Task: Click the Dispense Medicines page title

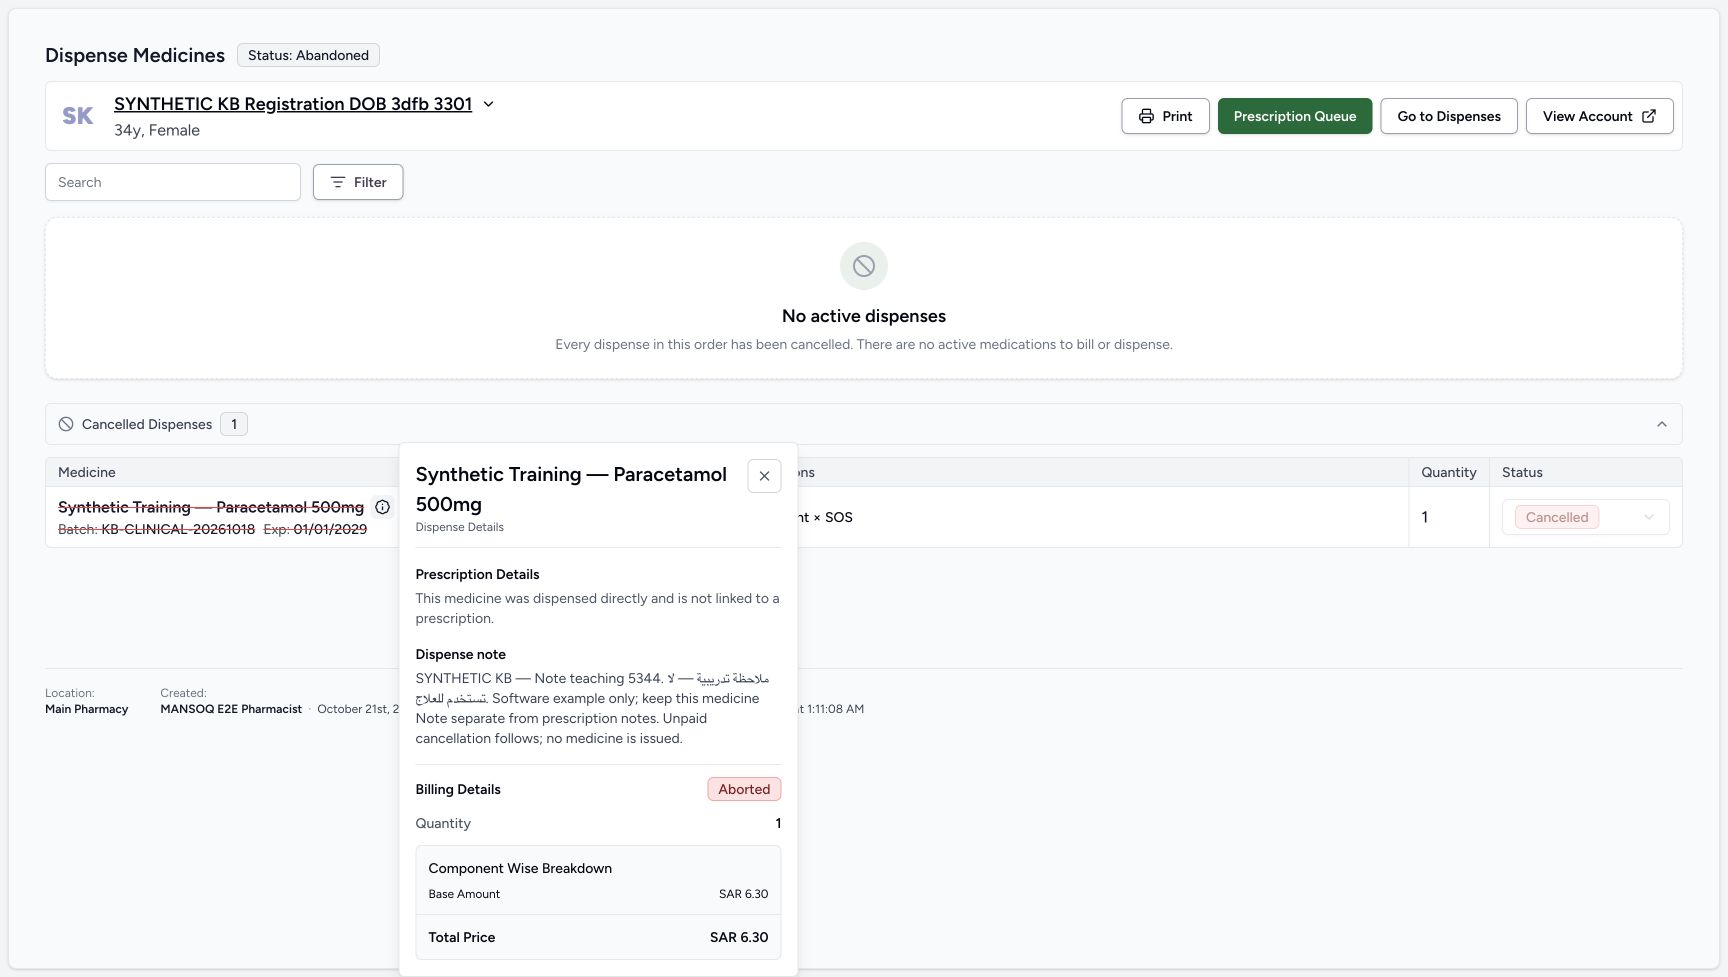Action: click(x=135, y=55)
